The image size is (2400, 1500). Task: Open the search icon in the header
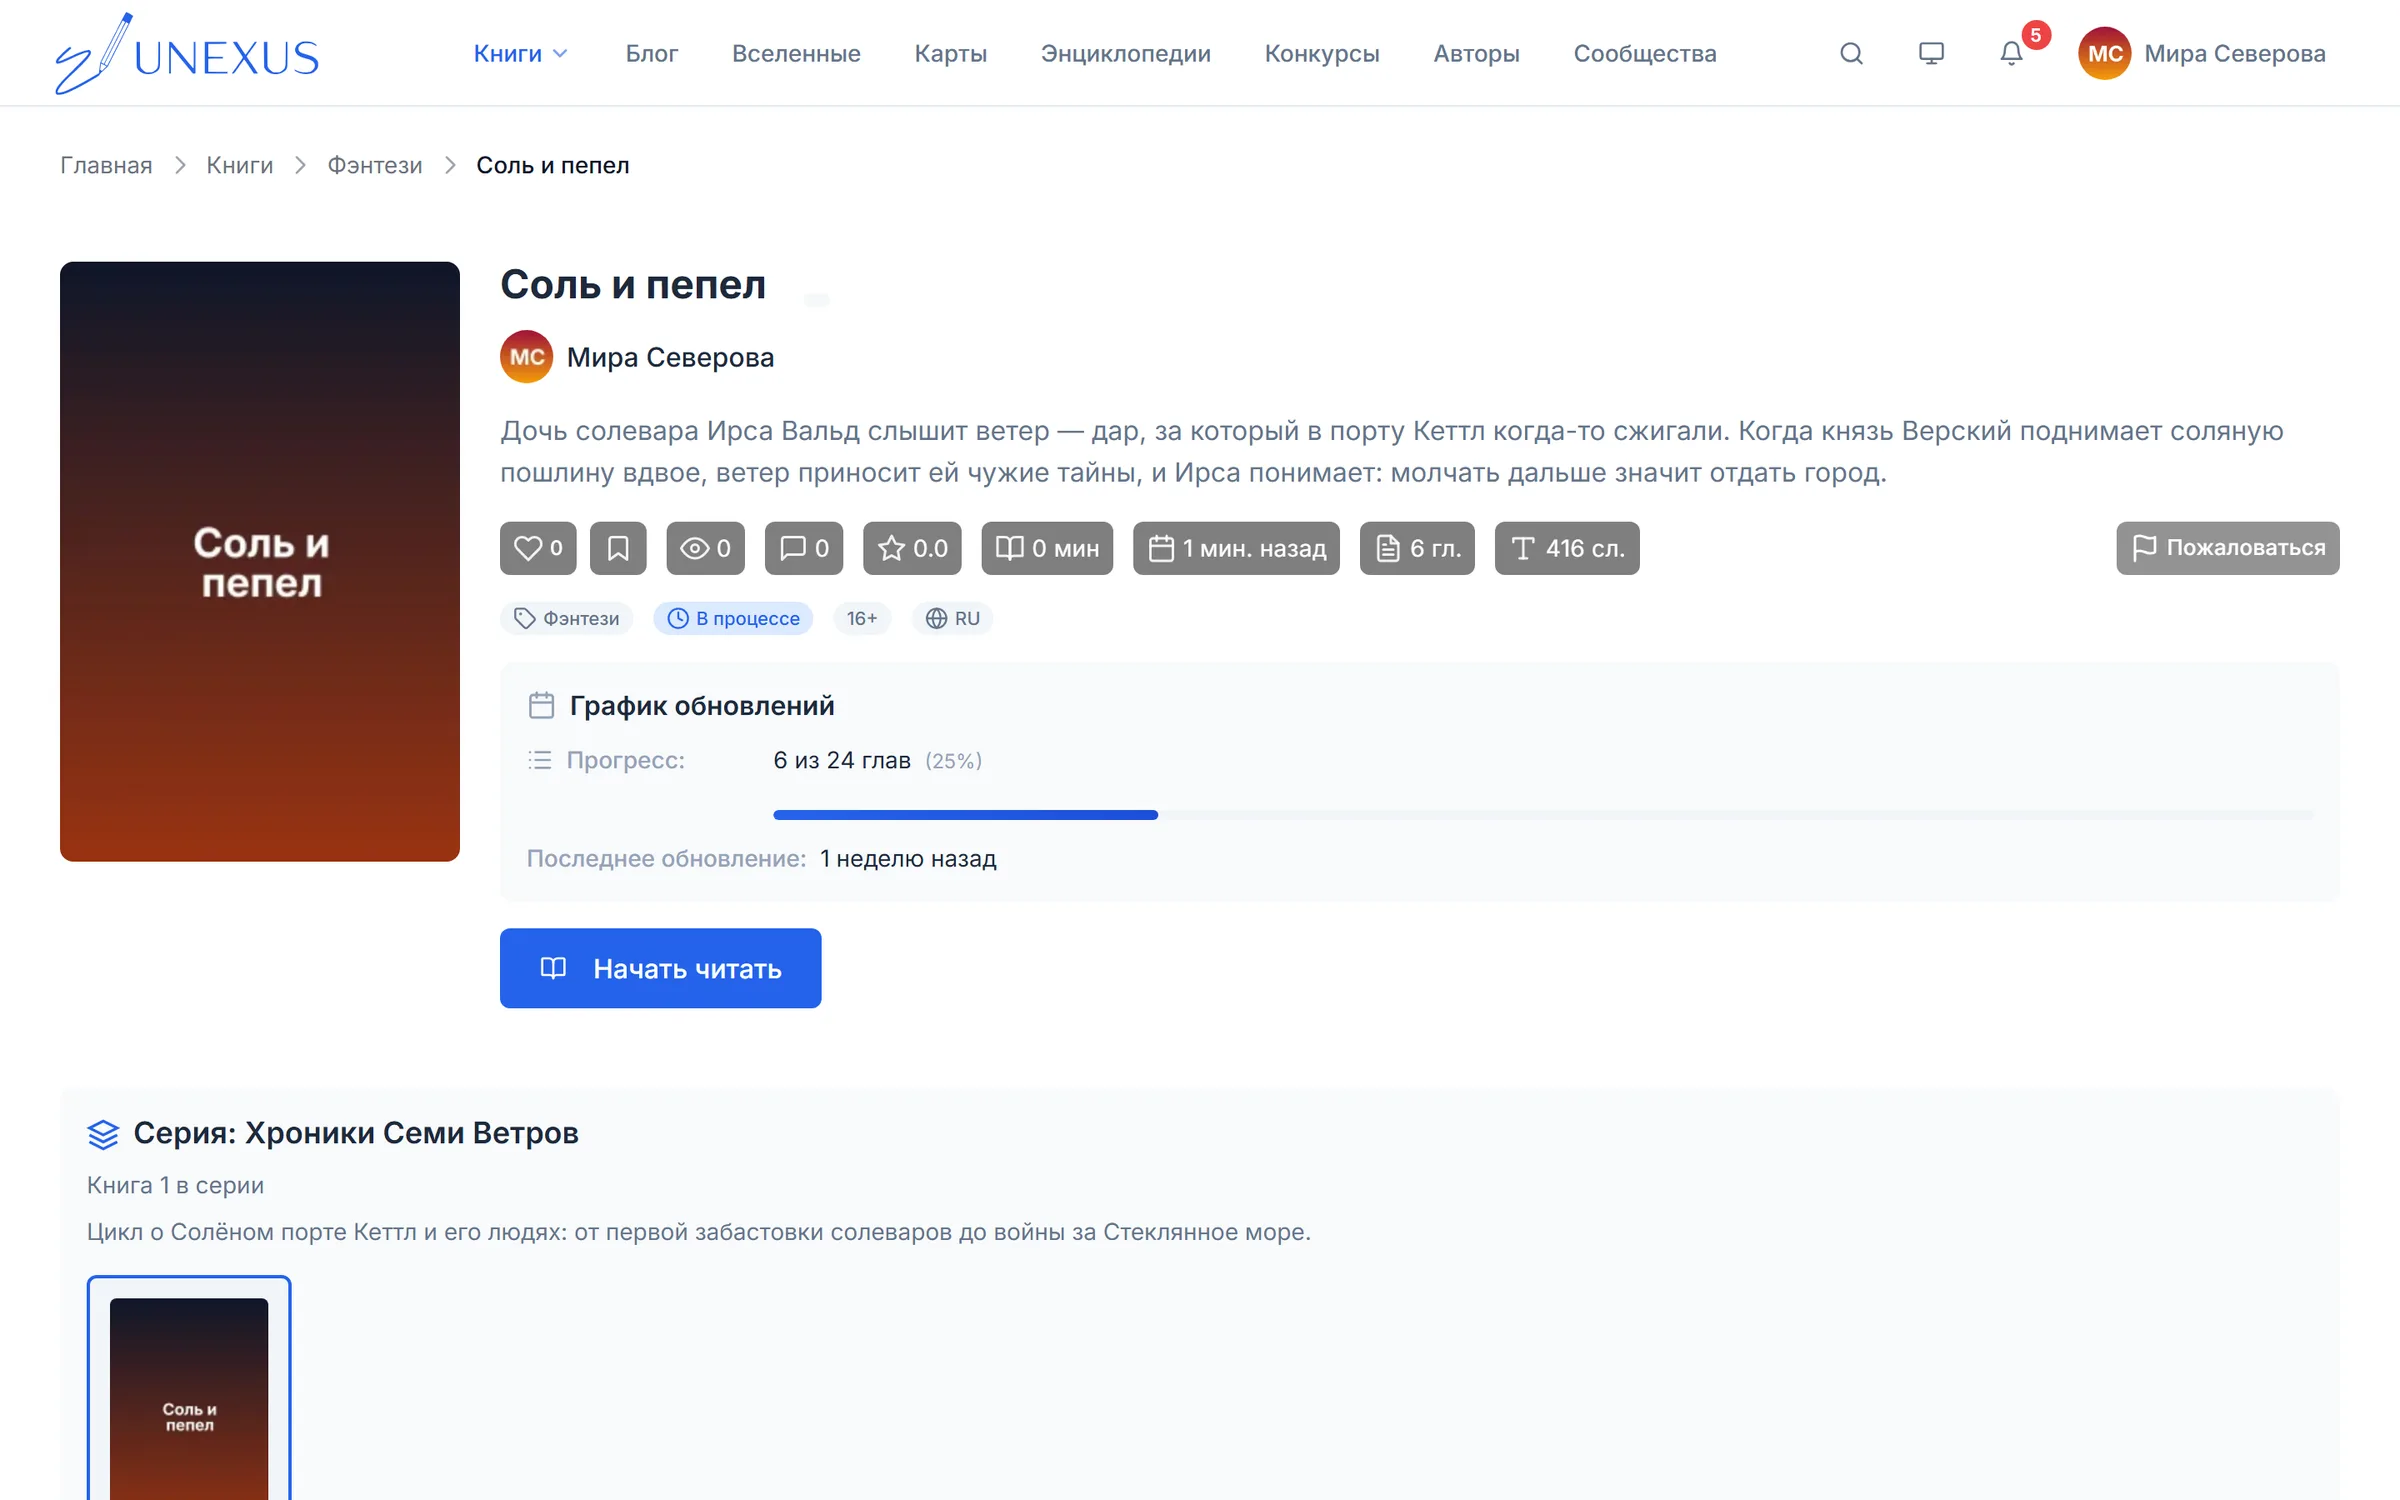[x=1851, y=53]
